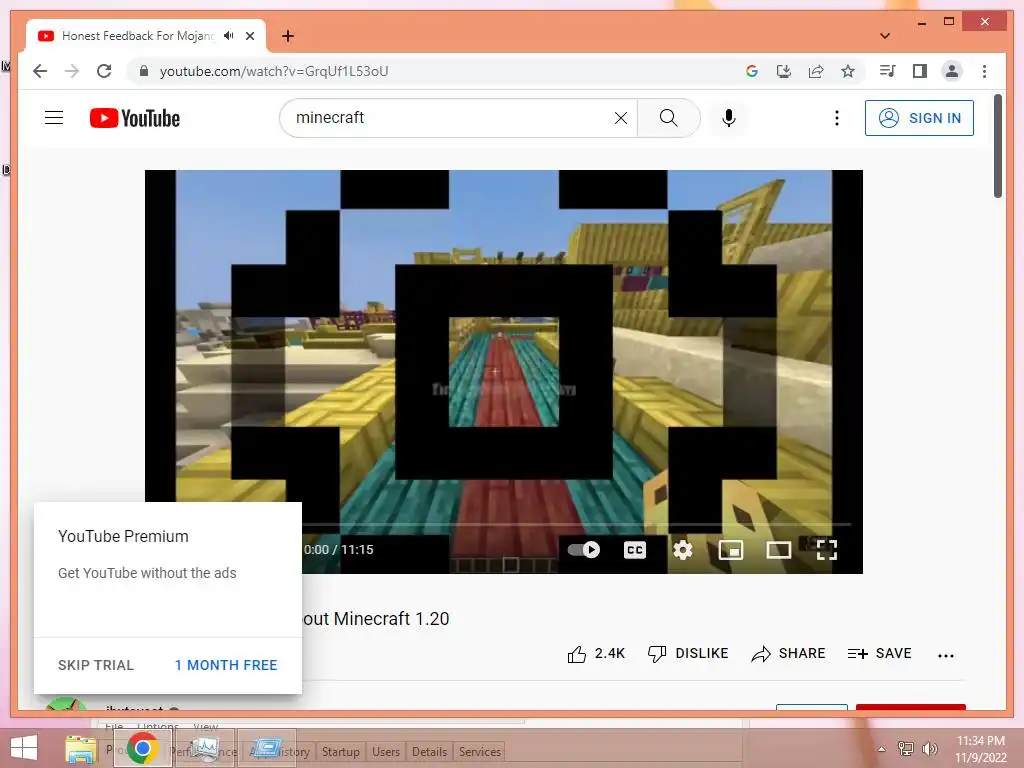Click the taskbar clock 11:34 PM
This screenshot has height=768, width=1024.
[x=980, y=741]
